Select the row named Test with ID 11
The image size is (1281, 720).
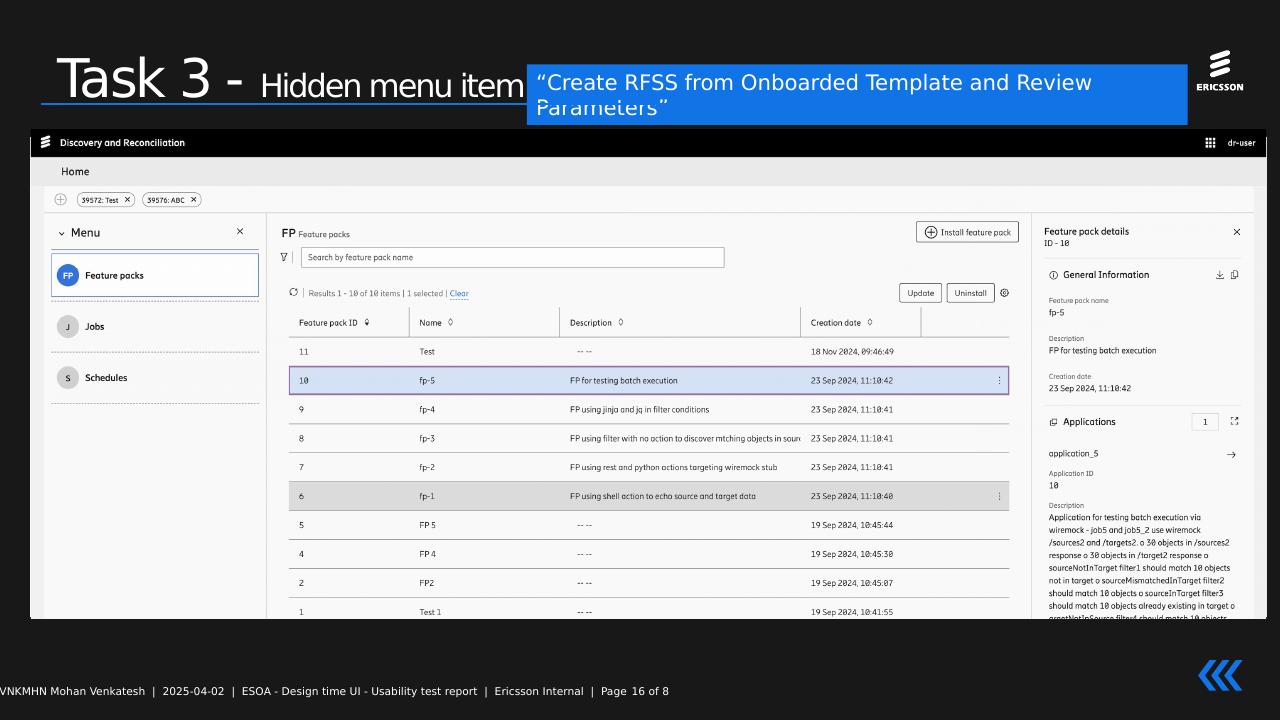click(649, 352)
